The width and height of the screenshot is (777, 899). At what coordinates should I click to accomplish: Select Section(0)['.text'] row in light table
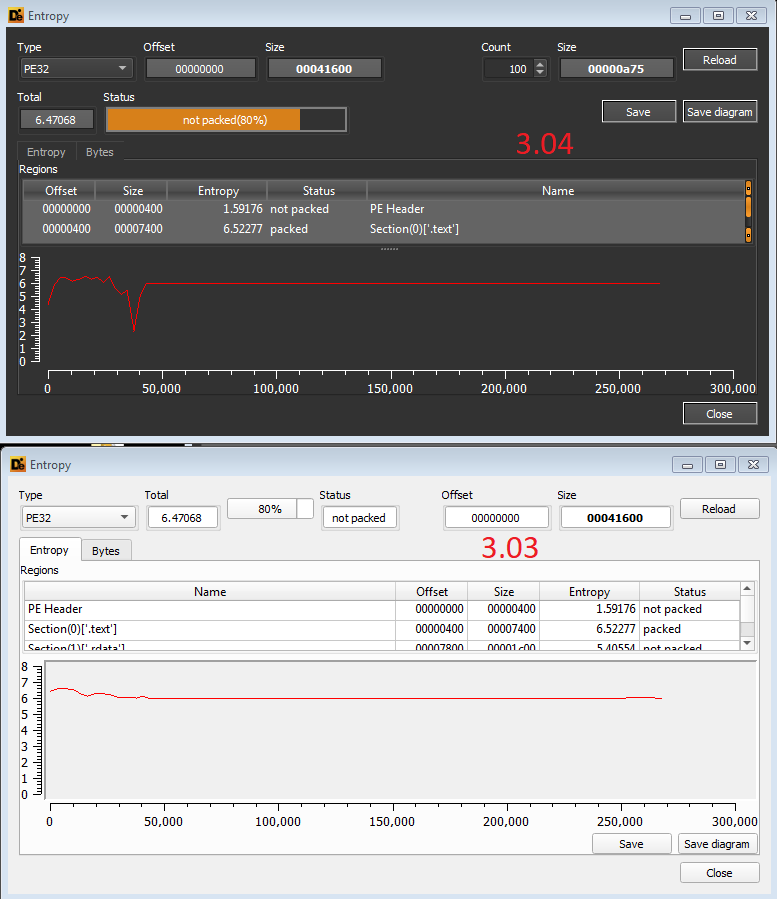point(381,629)
